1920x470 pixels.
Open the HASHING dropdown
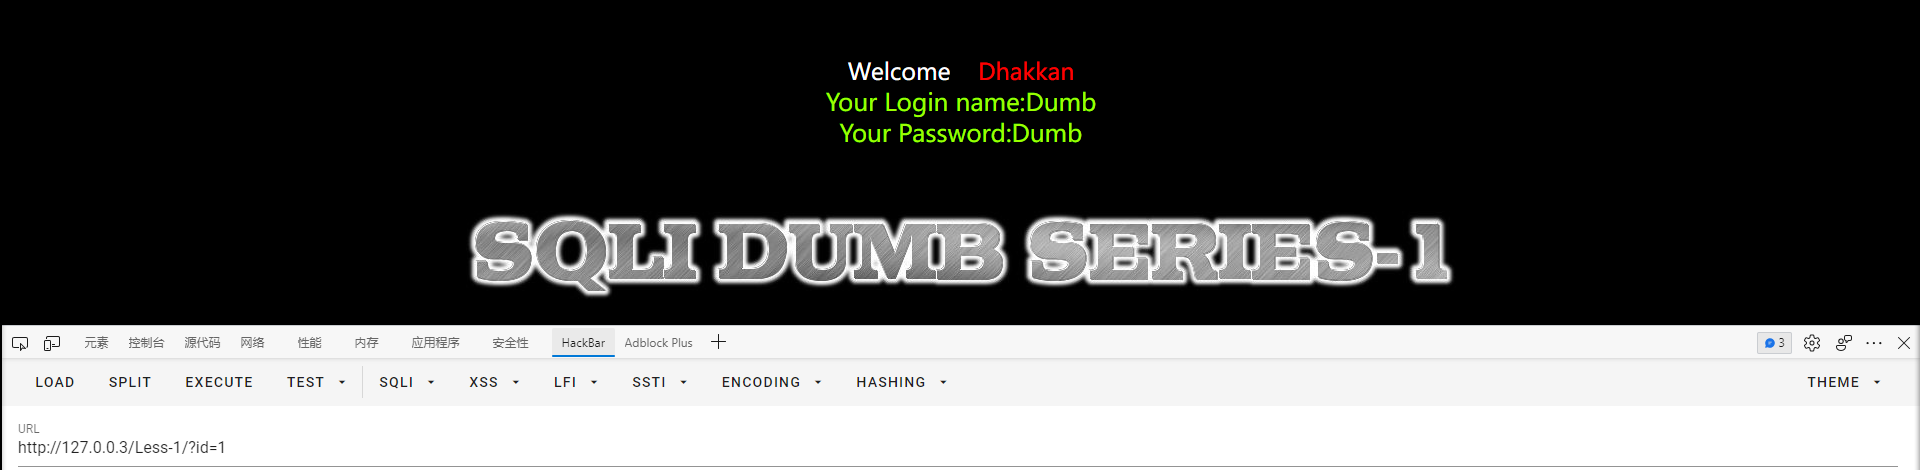(902, 382)
